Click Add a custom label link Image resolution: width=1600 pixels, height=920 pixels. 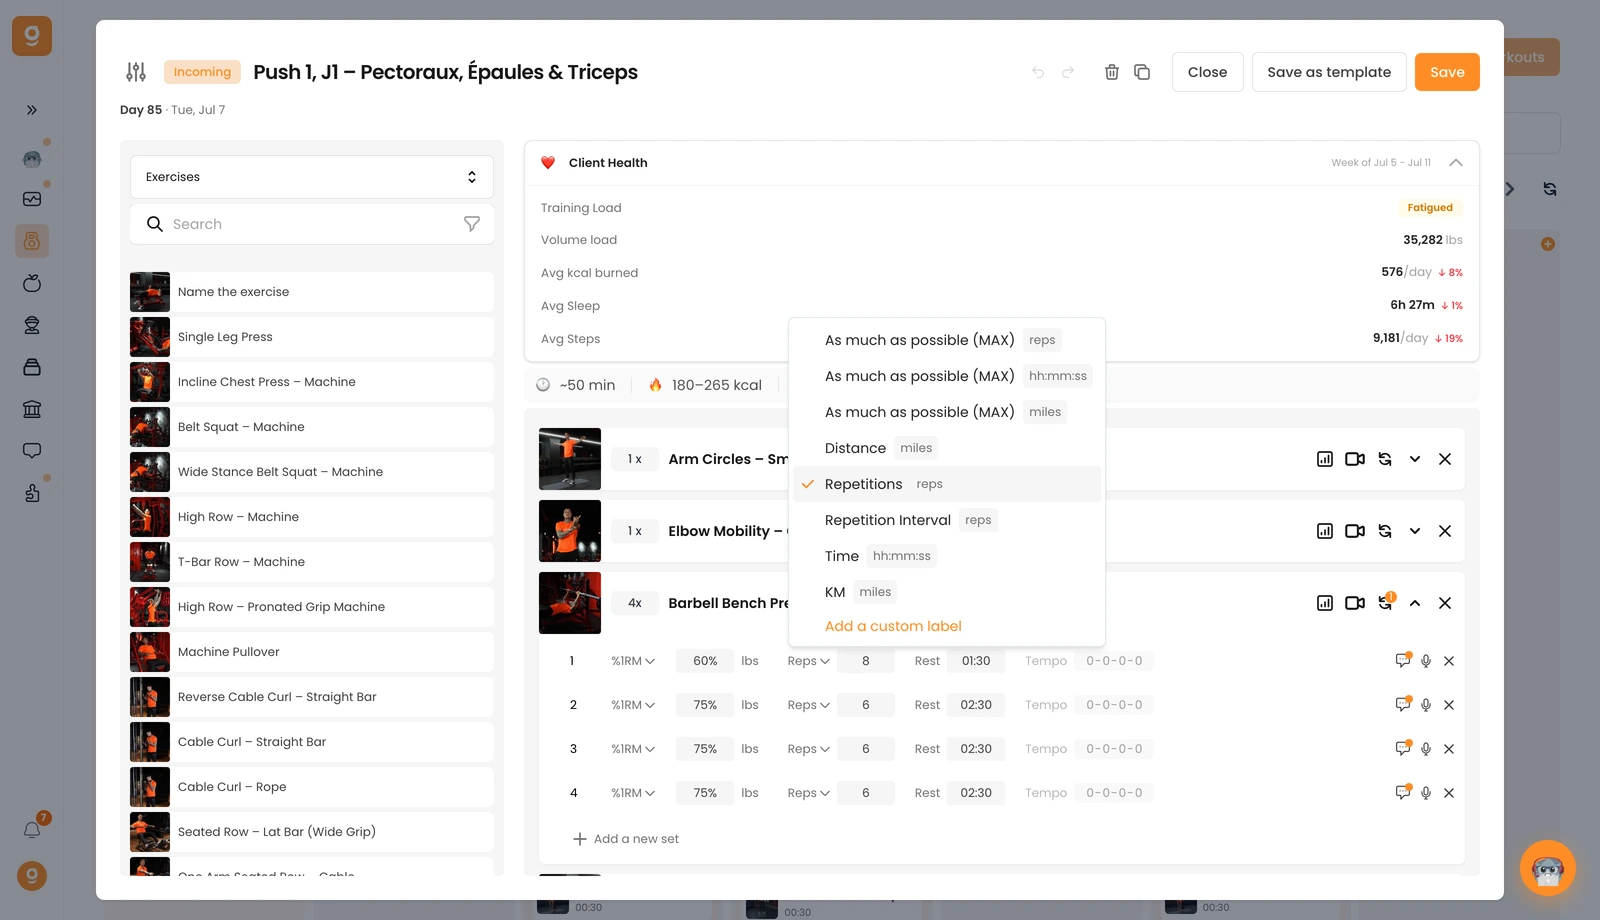(893, 626)
